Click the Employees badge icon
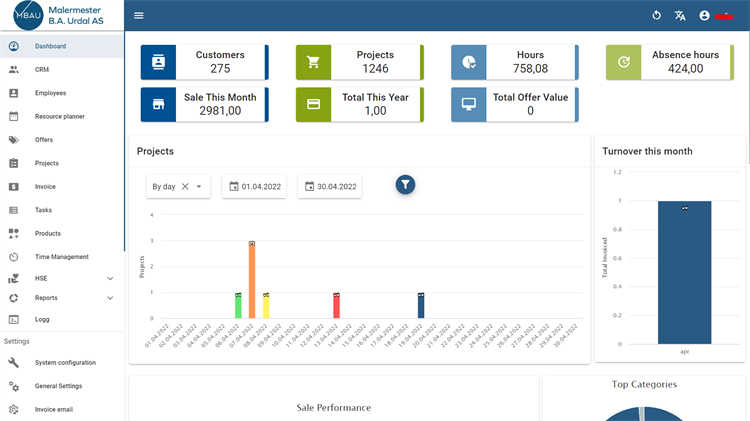Screen dimensions: 750x421 pos(14,93)
